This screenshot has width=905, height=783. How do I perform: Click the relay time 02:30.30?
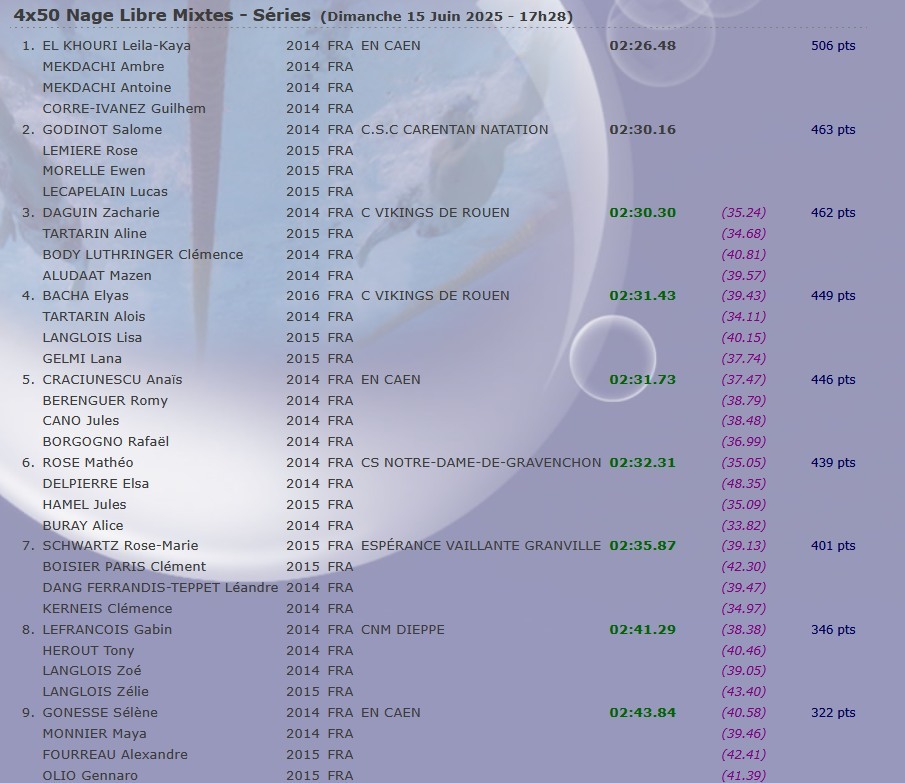(x=642, y=213)
